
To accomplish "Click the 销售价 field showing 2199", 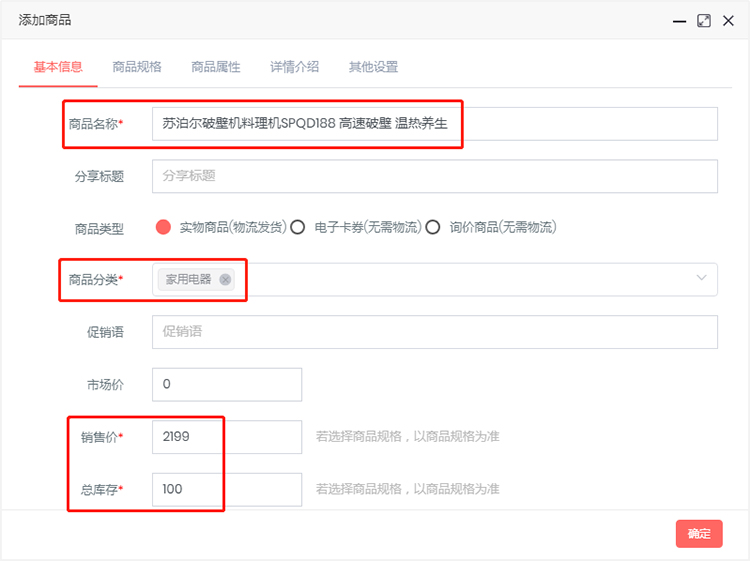I will (x=227, y=437).
